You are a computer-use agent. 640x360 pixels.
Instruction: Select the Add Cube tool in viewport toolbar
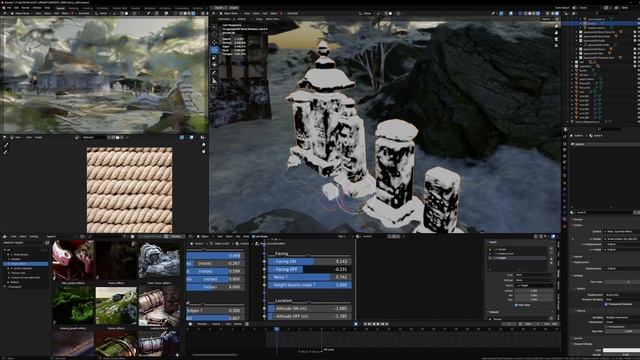pyautogui.click(x=215, y=89)
